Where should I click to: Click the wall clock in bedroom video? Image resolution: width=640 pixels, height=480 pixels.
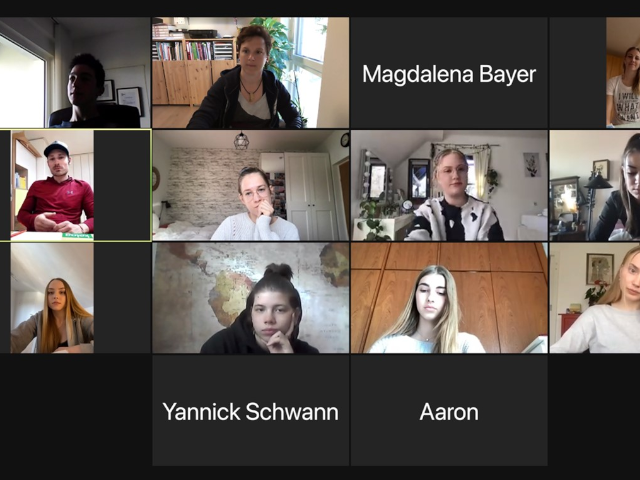(x=345, y=140)
